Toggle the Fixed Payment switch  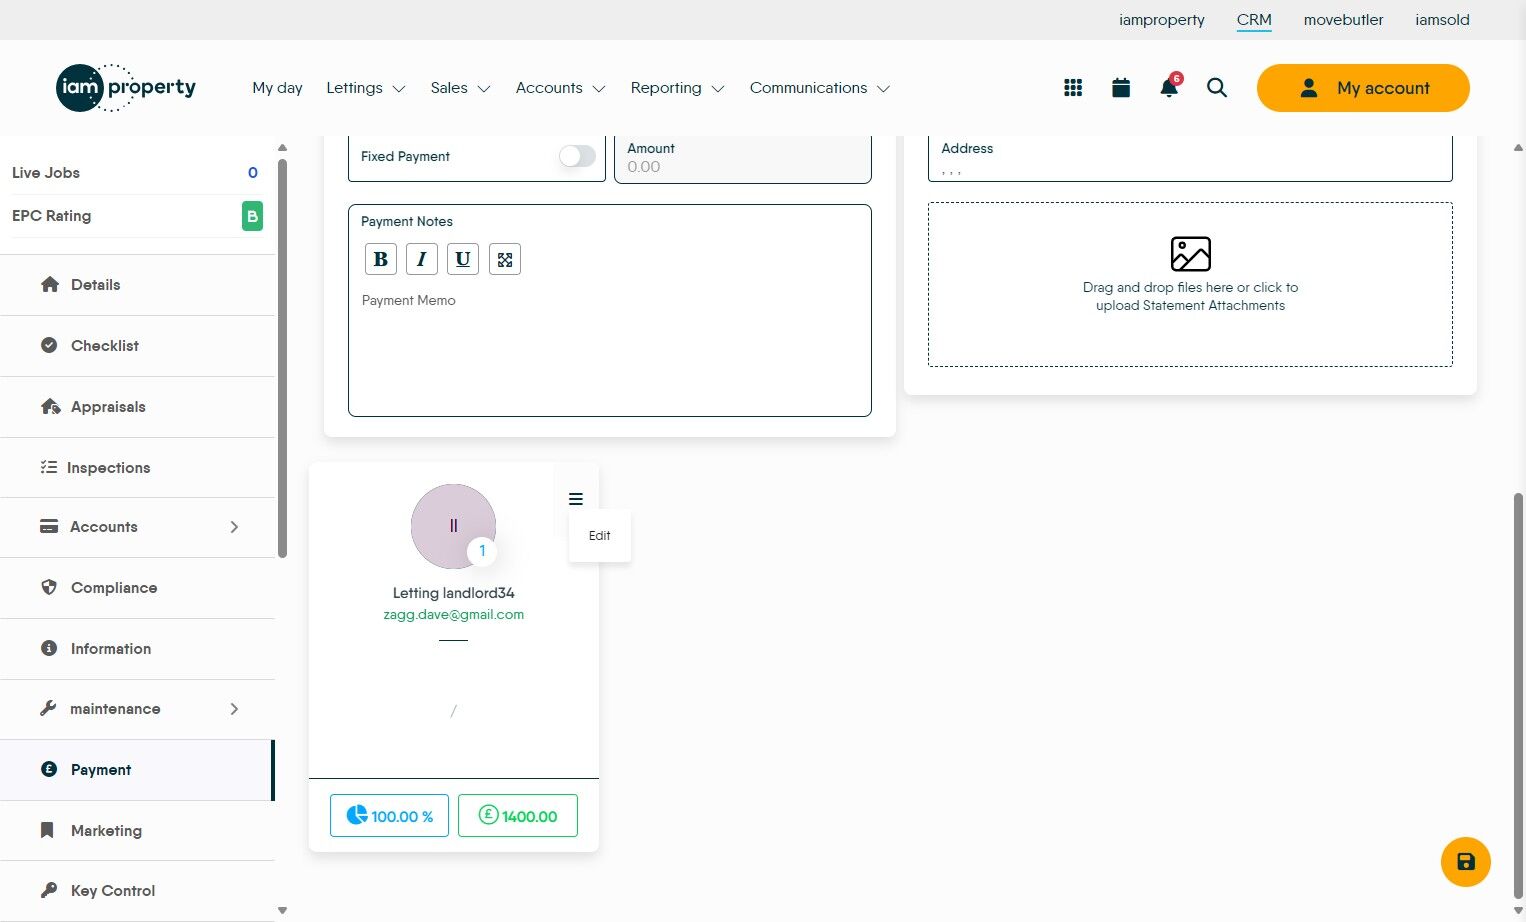[577, 156]
